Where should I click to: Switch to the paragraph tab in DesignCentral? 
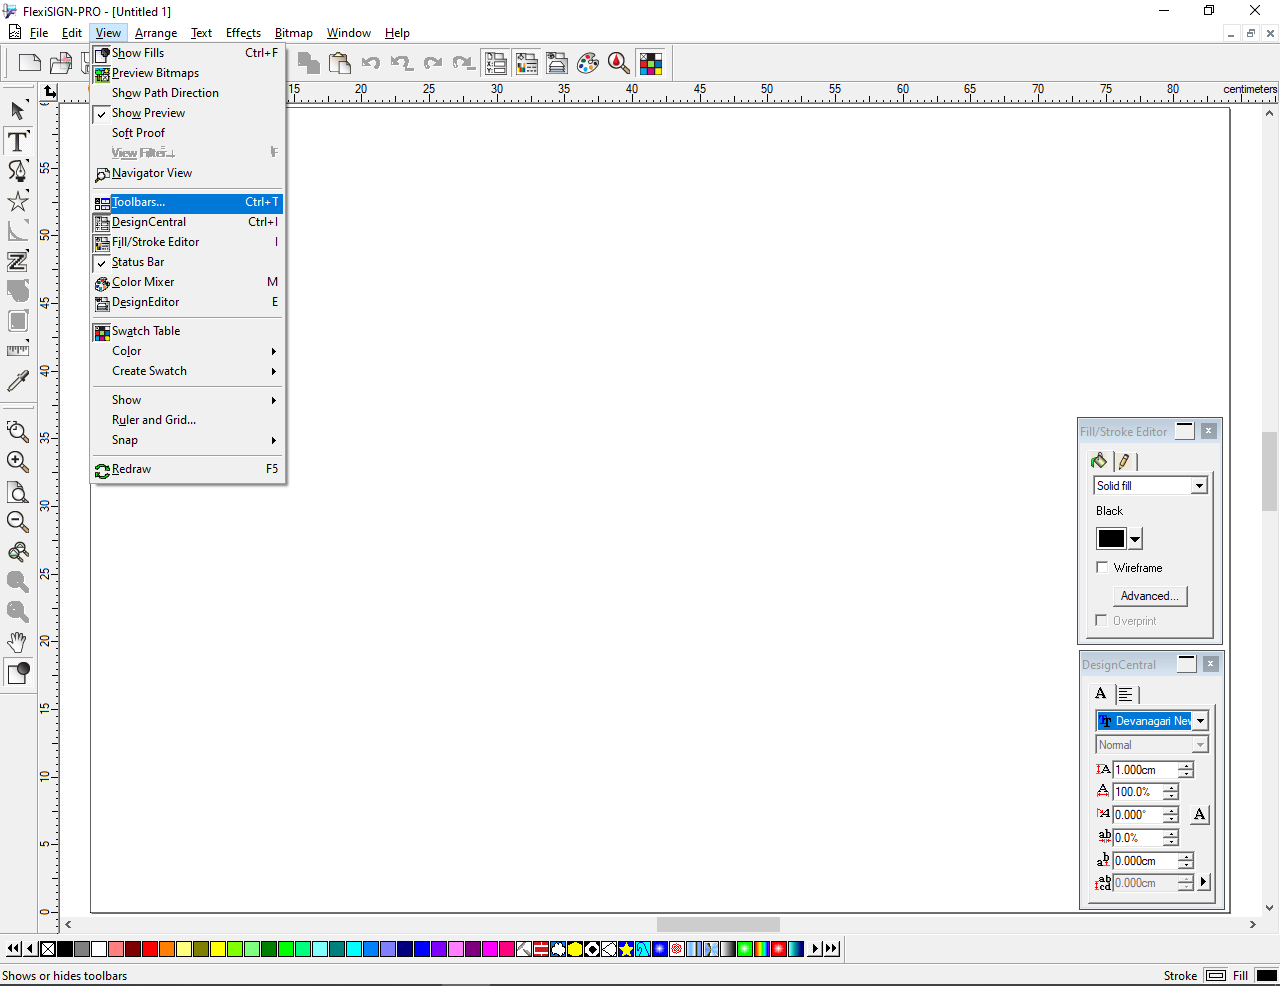coord(1126,693)
